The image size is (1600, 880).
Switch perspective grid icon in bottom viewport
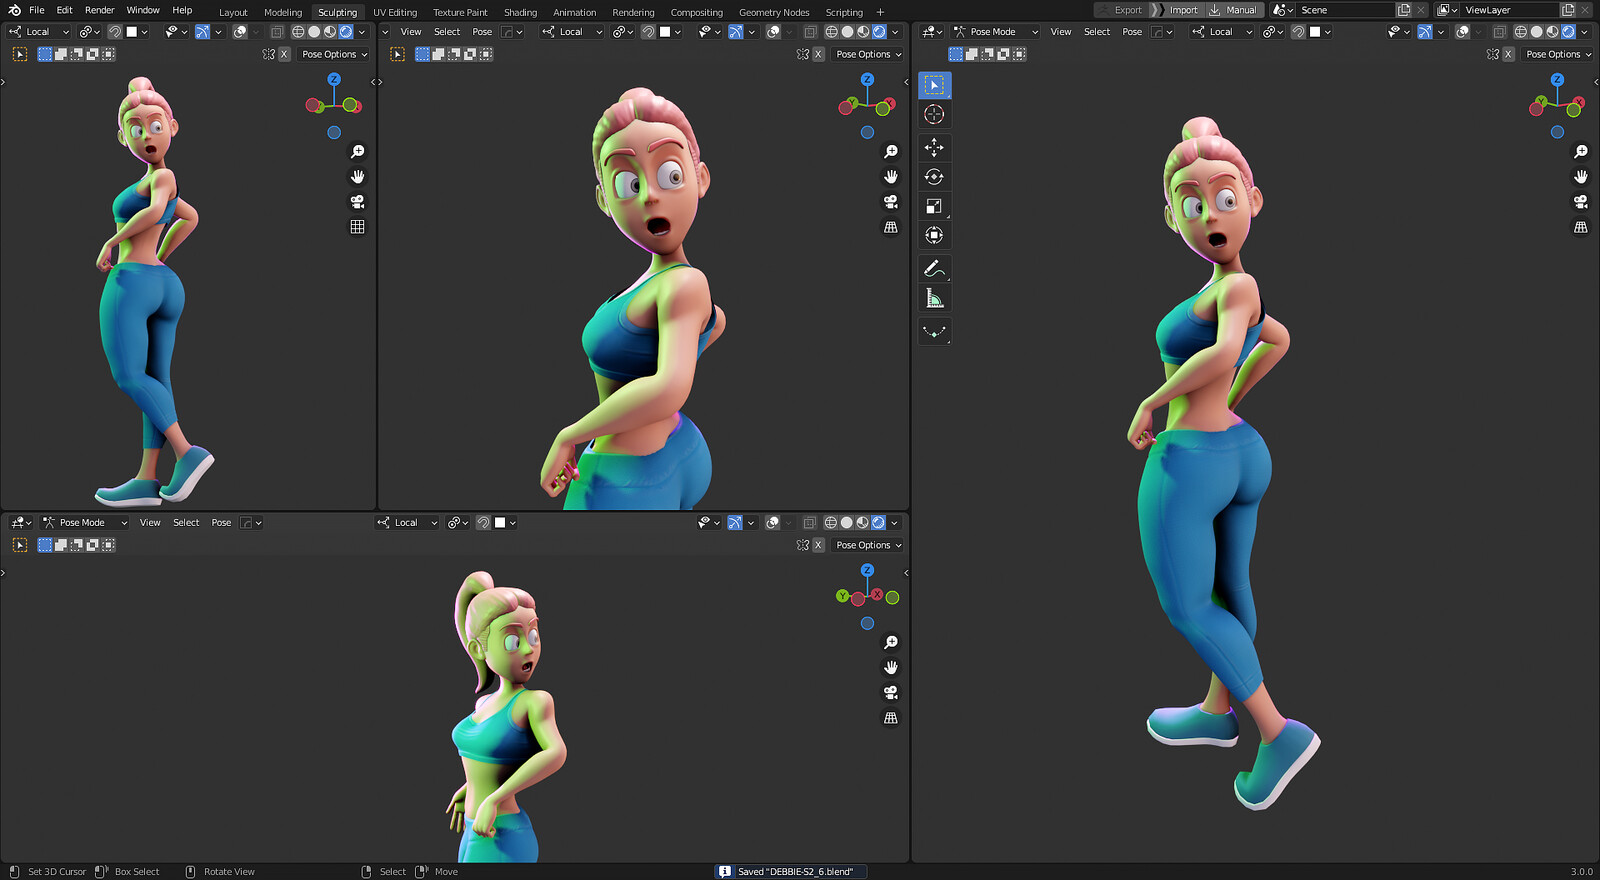pos(890,718)
